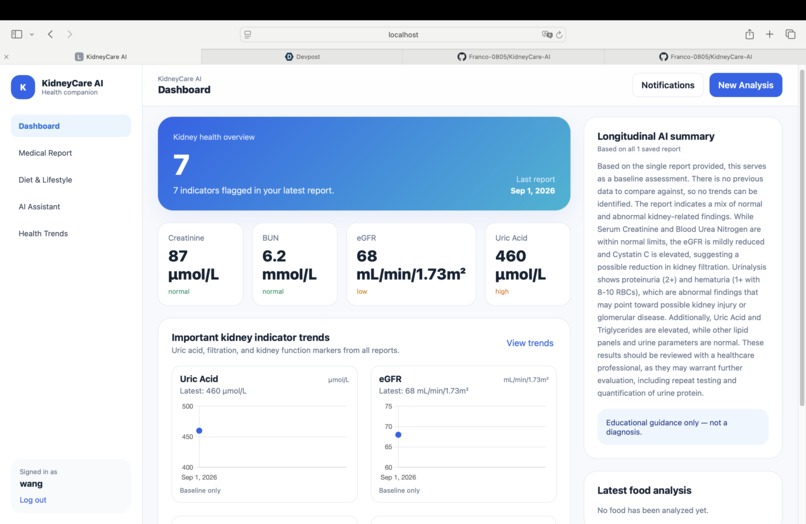Select Dashboard in the sidebar
This screenshot has height=524, width=806.
[71, 126]
